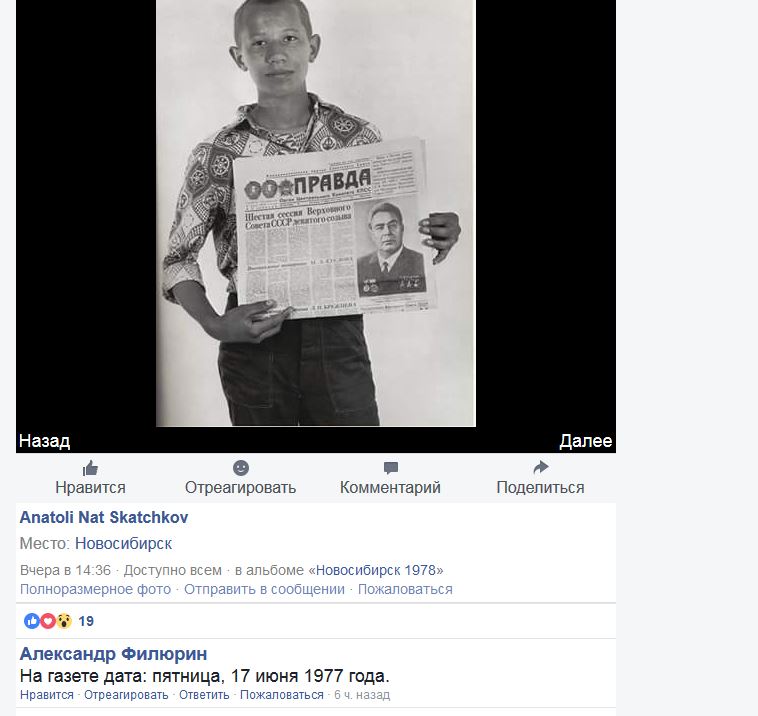The width and height of the screenshot is (758, 716).
Task: Click Отправить в сообщении link
Action: (x=264, y=589)
